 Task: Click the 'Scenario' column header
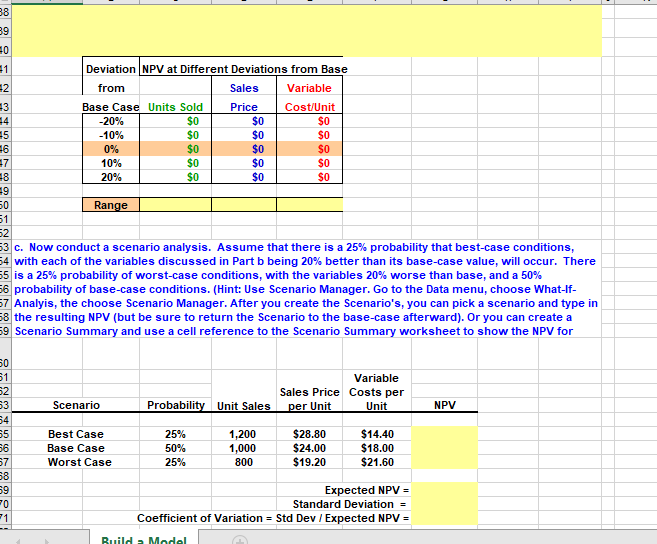point(76,405)
